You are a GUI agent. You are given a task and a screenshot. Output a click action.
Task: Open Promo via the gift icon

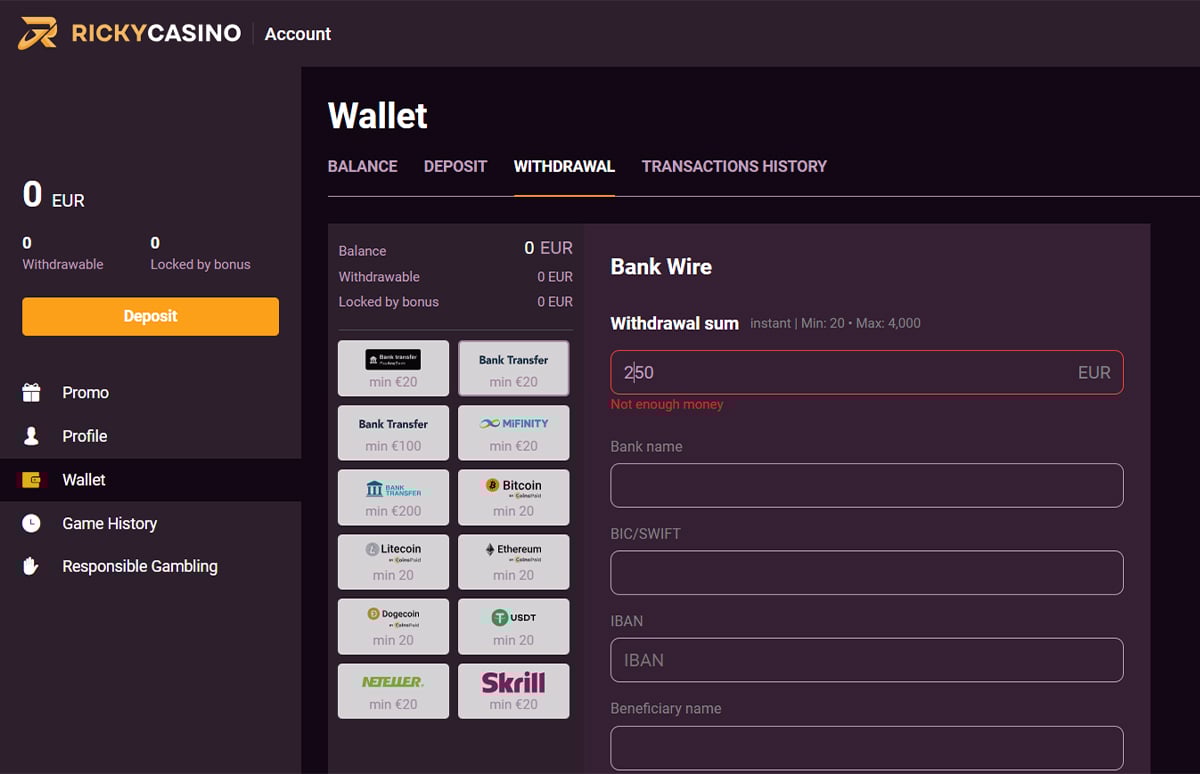[31, 393]
